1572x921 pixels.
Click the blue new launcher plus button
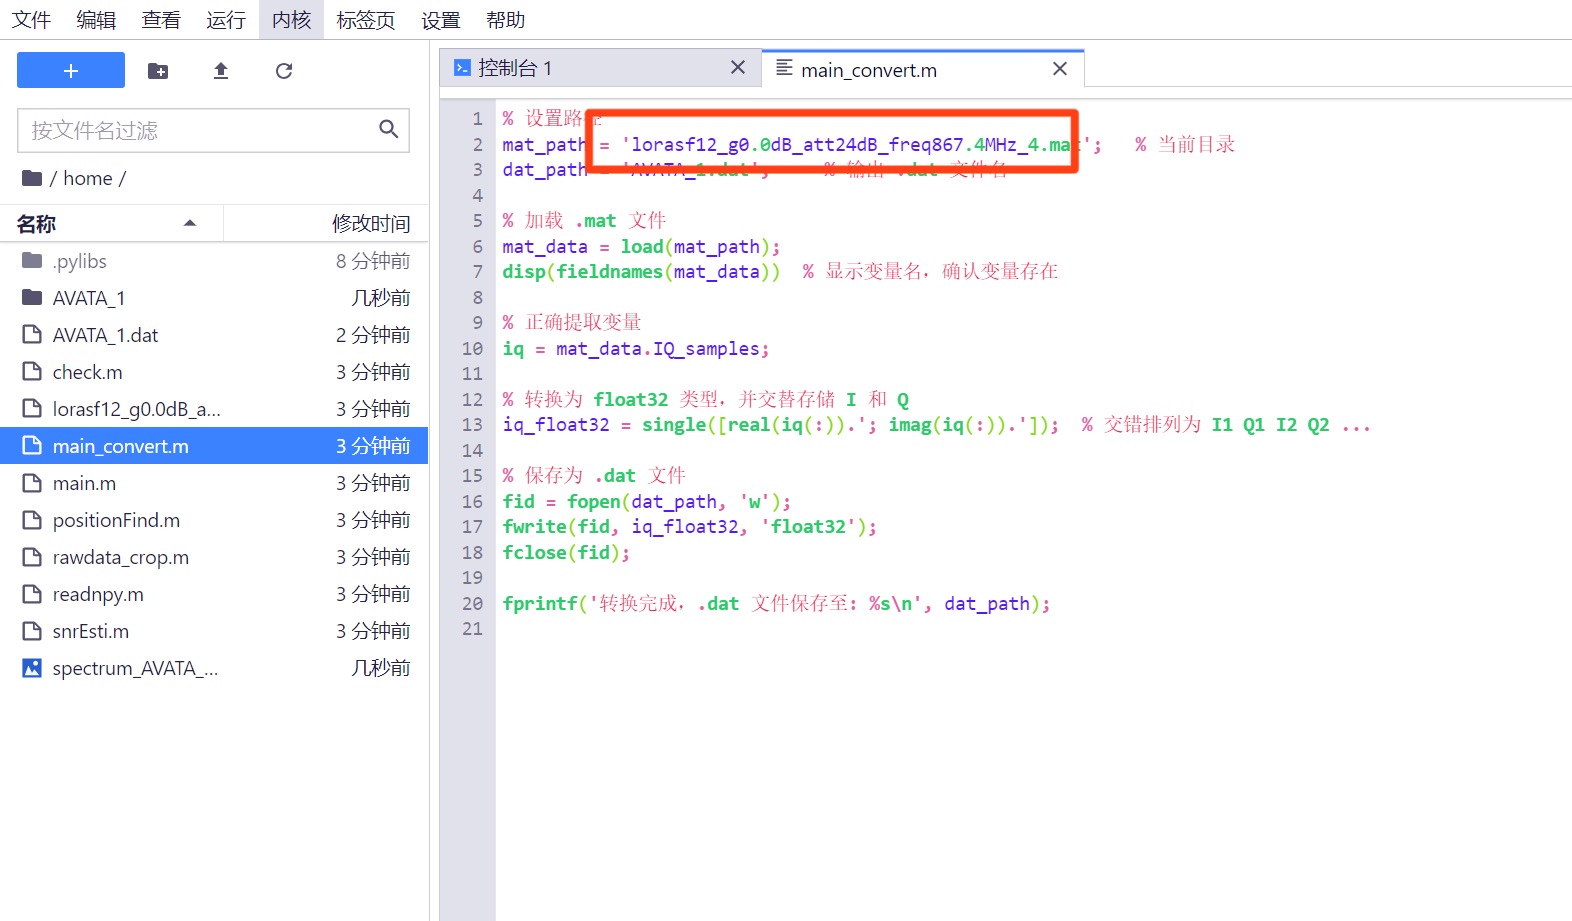point(71,71)
